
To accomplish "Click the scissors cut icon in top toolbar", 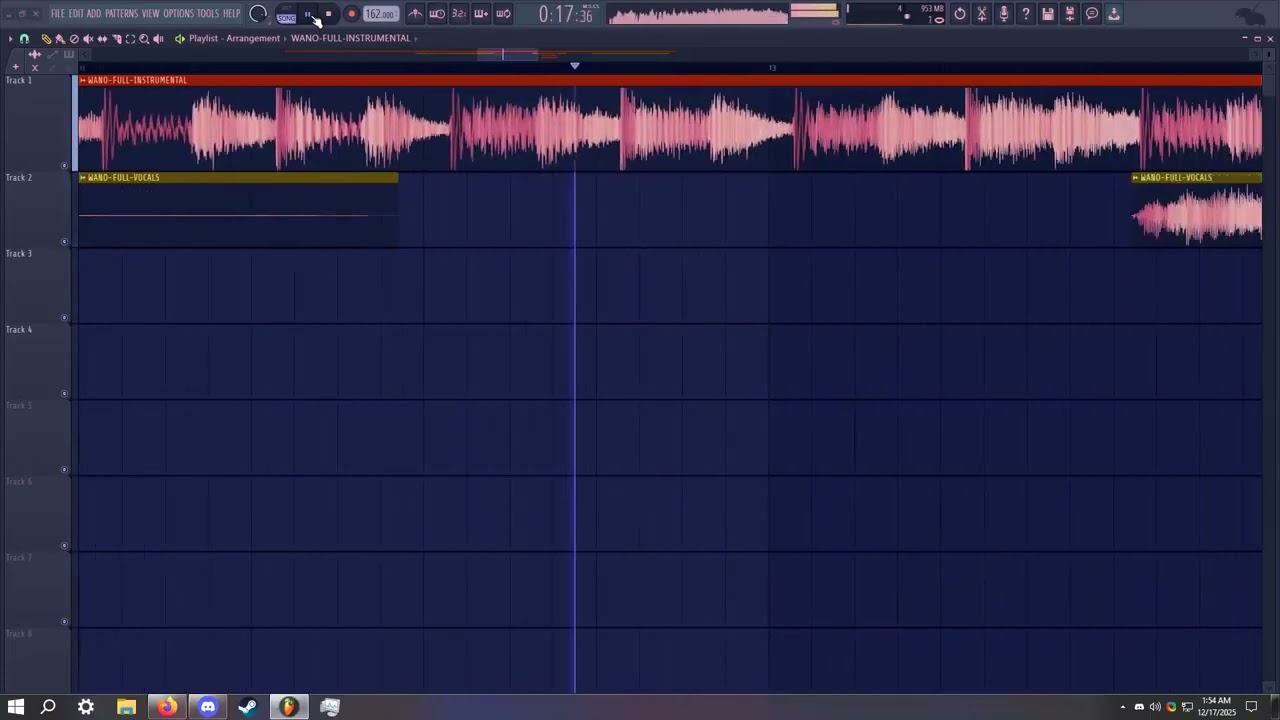I will (x=982, y=14).
